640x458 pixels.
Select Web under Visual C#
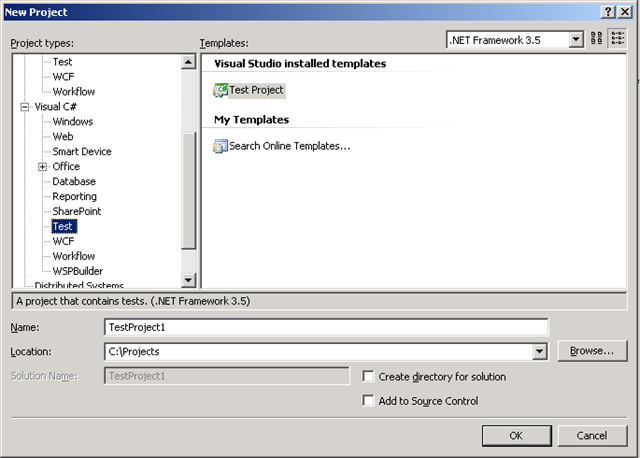coord(63,137)
